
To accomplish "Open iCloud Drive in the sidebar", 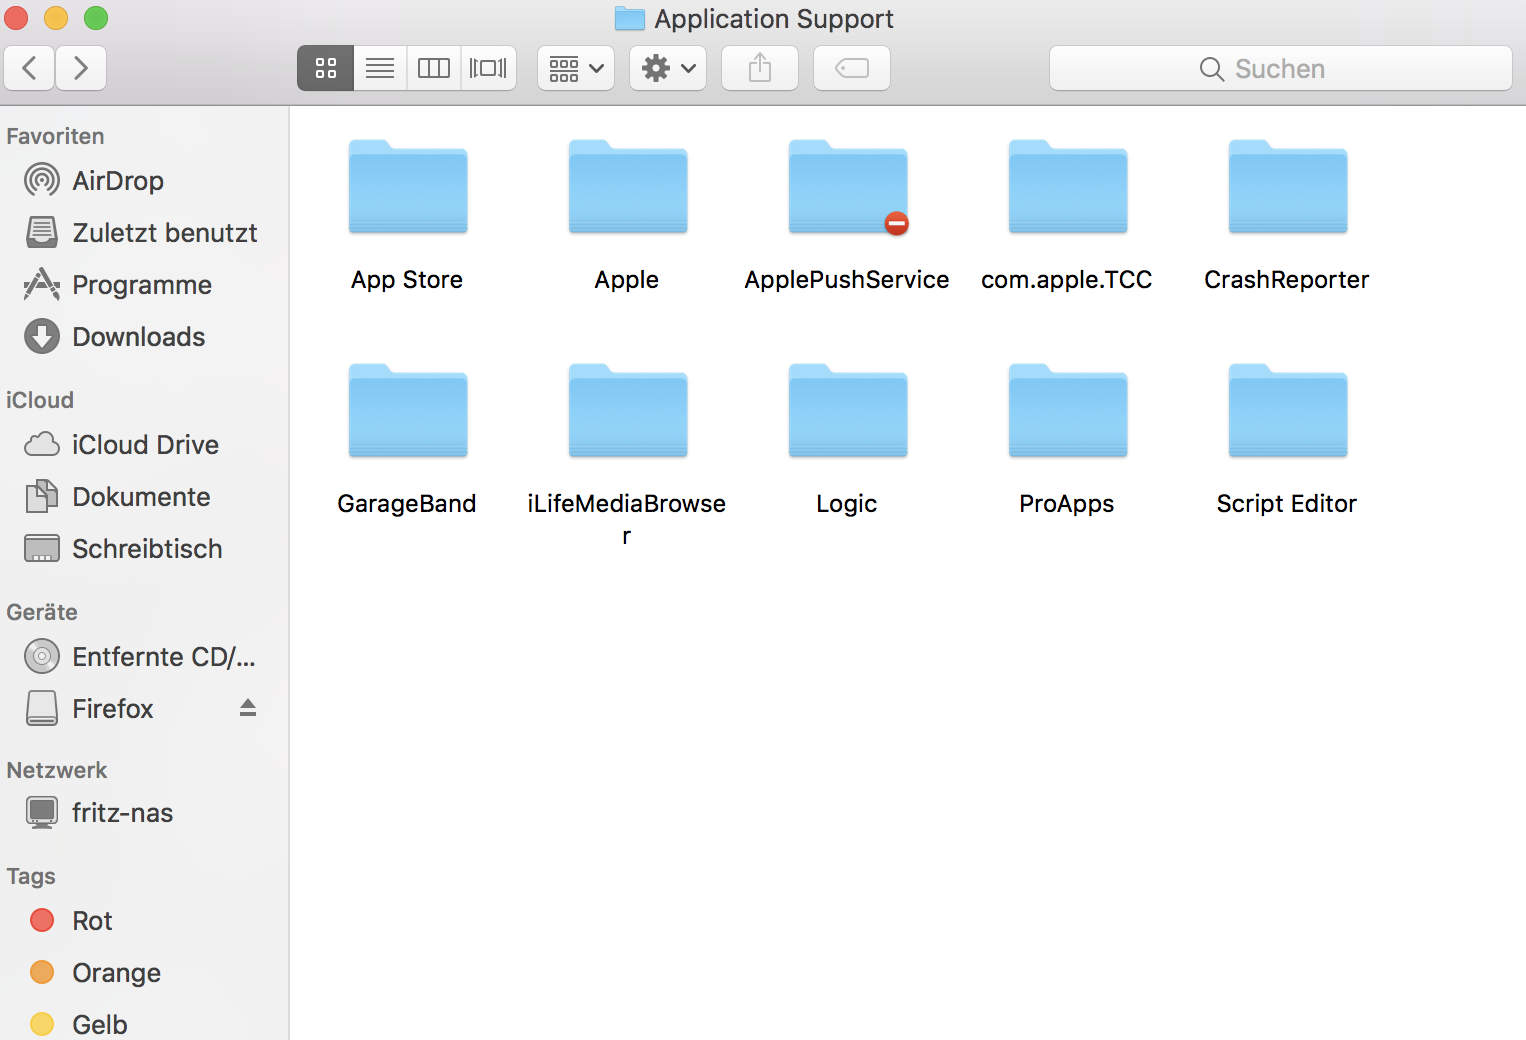I will click(145, 445).
